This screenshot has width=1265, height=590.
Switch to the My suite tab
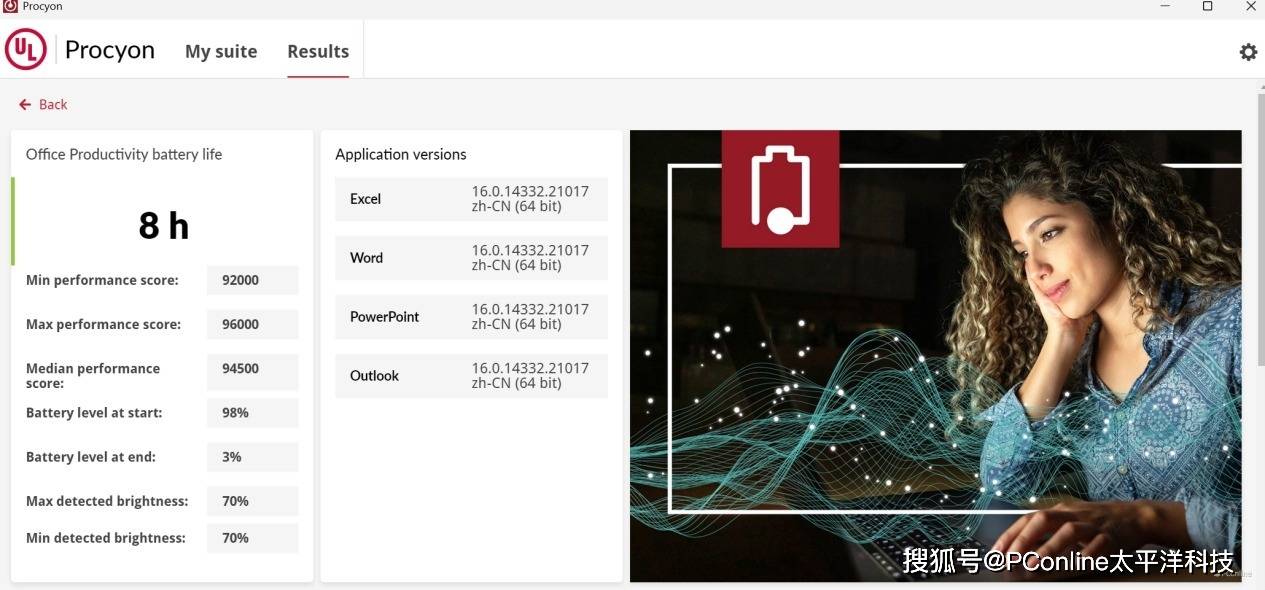221,51
